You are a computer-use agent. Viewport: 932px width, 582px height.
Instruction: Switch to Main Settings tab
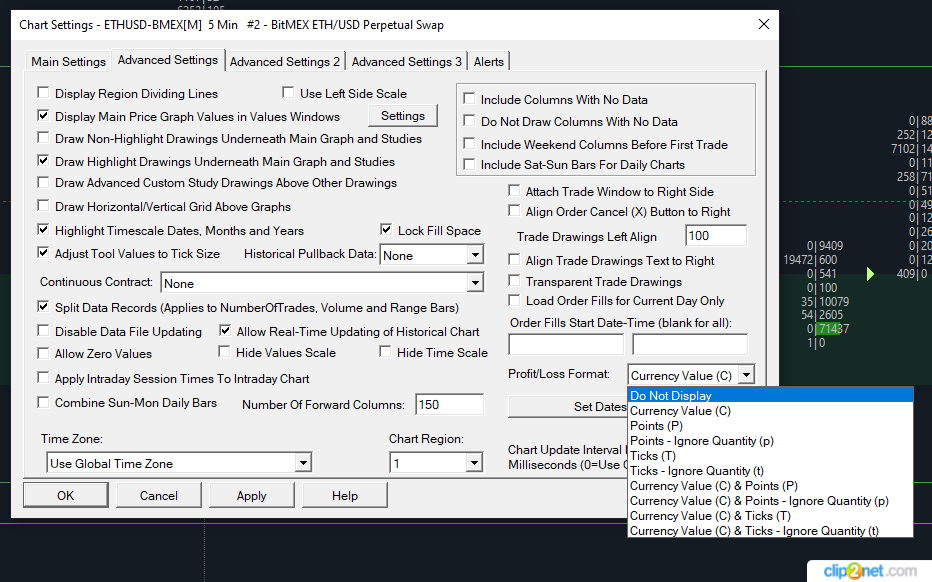coord(68,62)
